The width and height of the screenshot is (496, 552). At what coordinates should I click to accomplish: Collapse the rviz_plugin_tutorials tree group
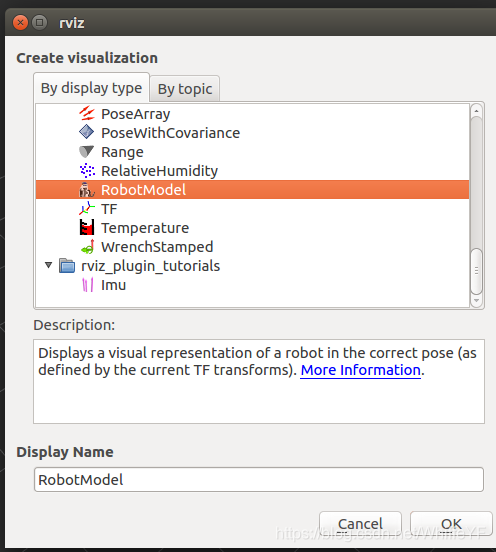tap(49, 265)
